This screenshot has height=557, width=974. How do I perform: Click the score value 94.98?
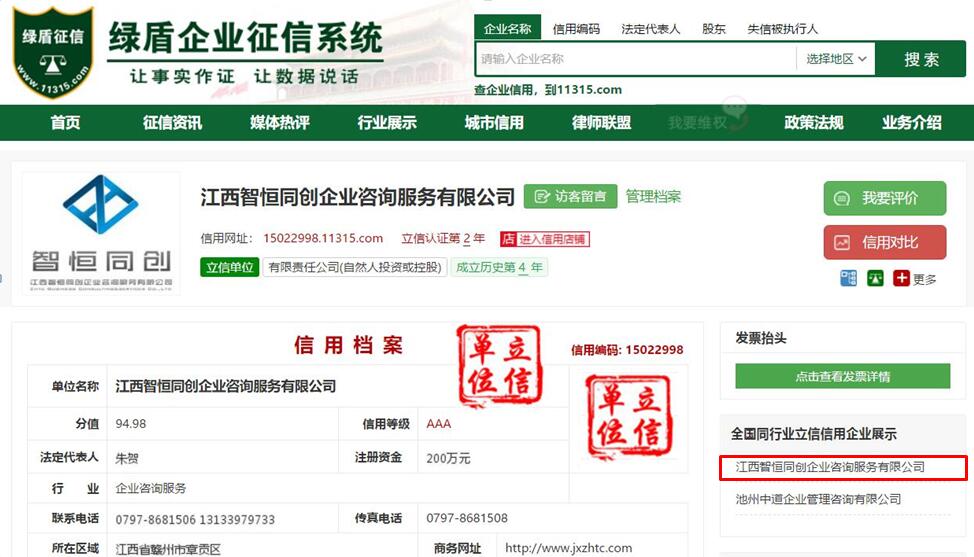click(130, 423)
